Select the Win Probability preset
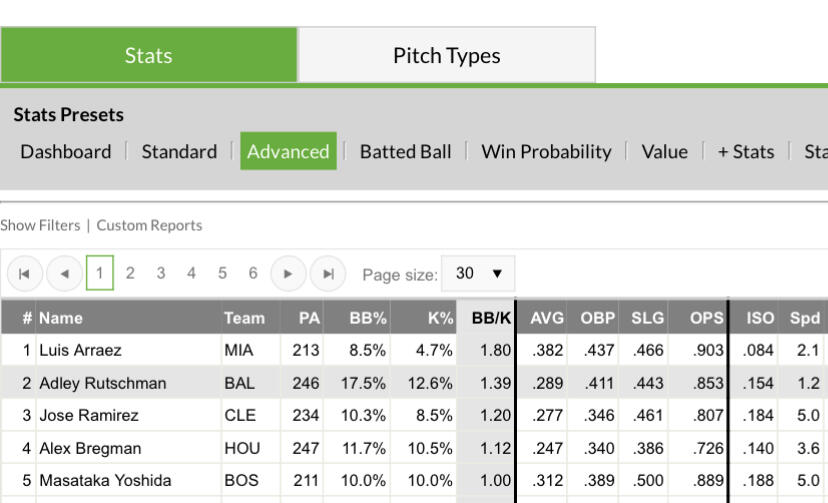This screenshot has width=828, height=503. point(546,152)
